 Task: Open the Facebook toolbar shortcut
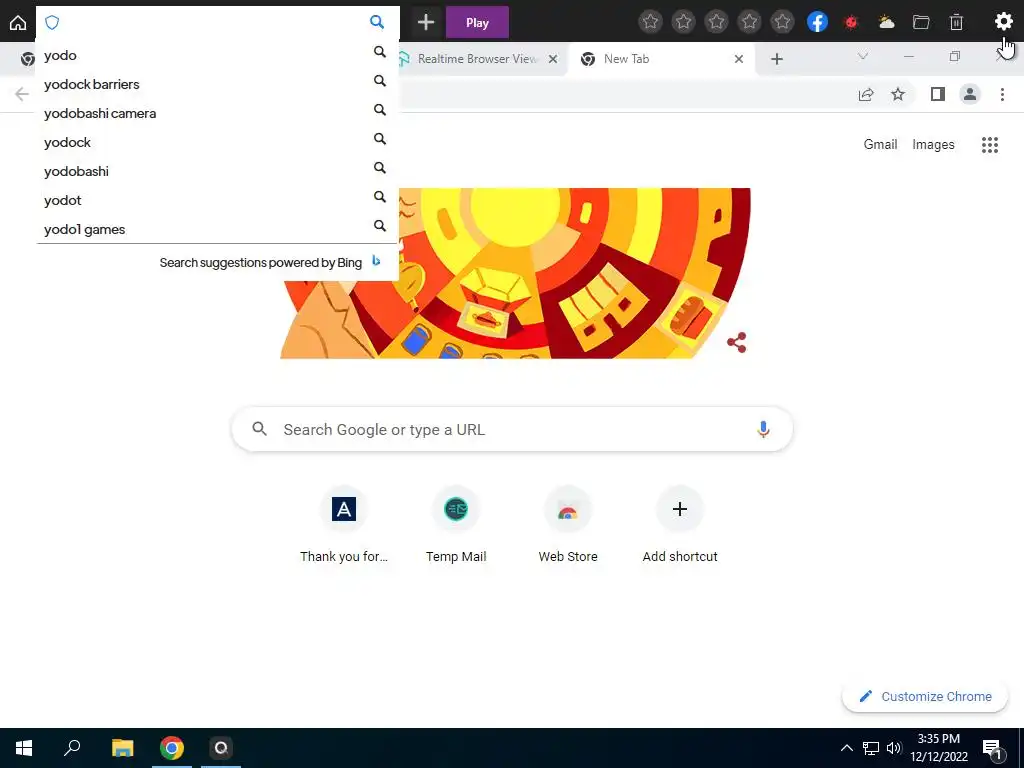817,22
